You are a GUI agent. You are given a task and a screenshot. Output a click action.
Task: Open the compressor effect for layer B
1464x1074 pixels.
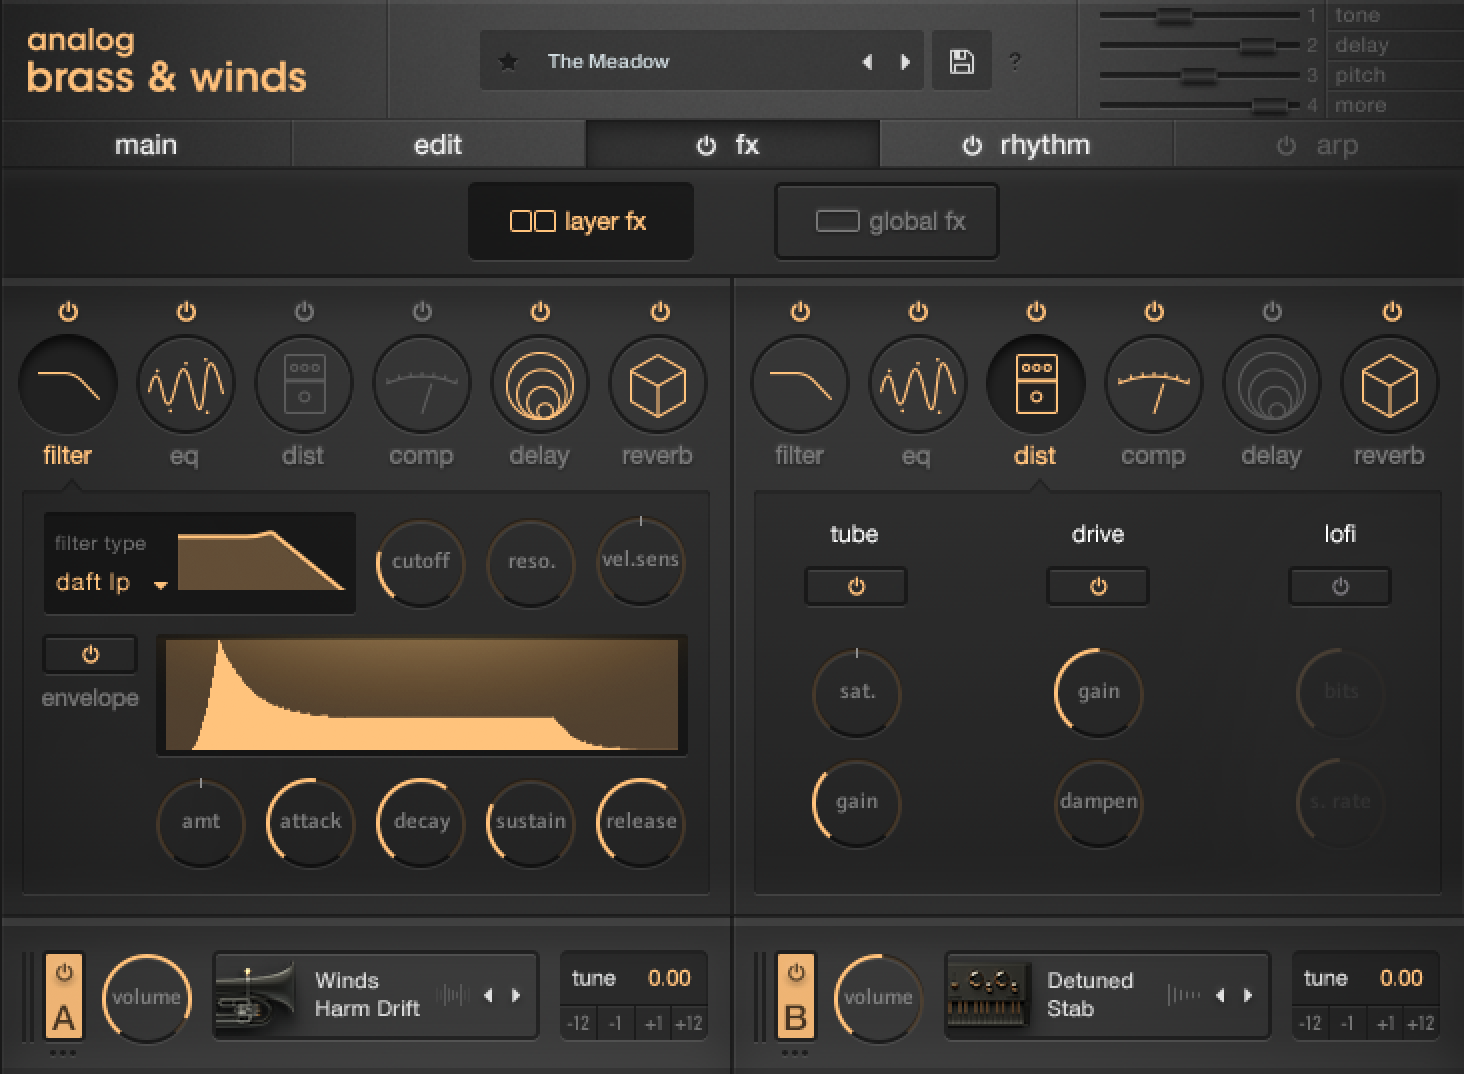coord(1153,383)
